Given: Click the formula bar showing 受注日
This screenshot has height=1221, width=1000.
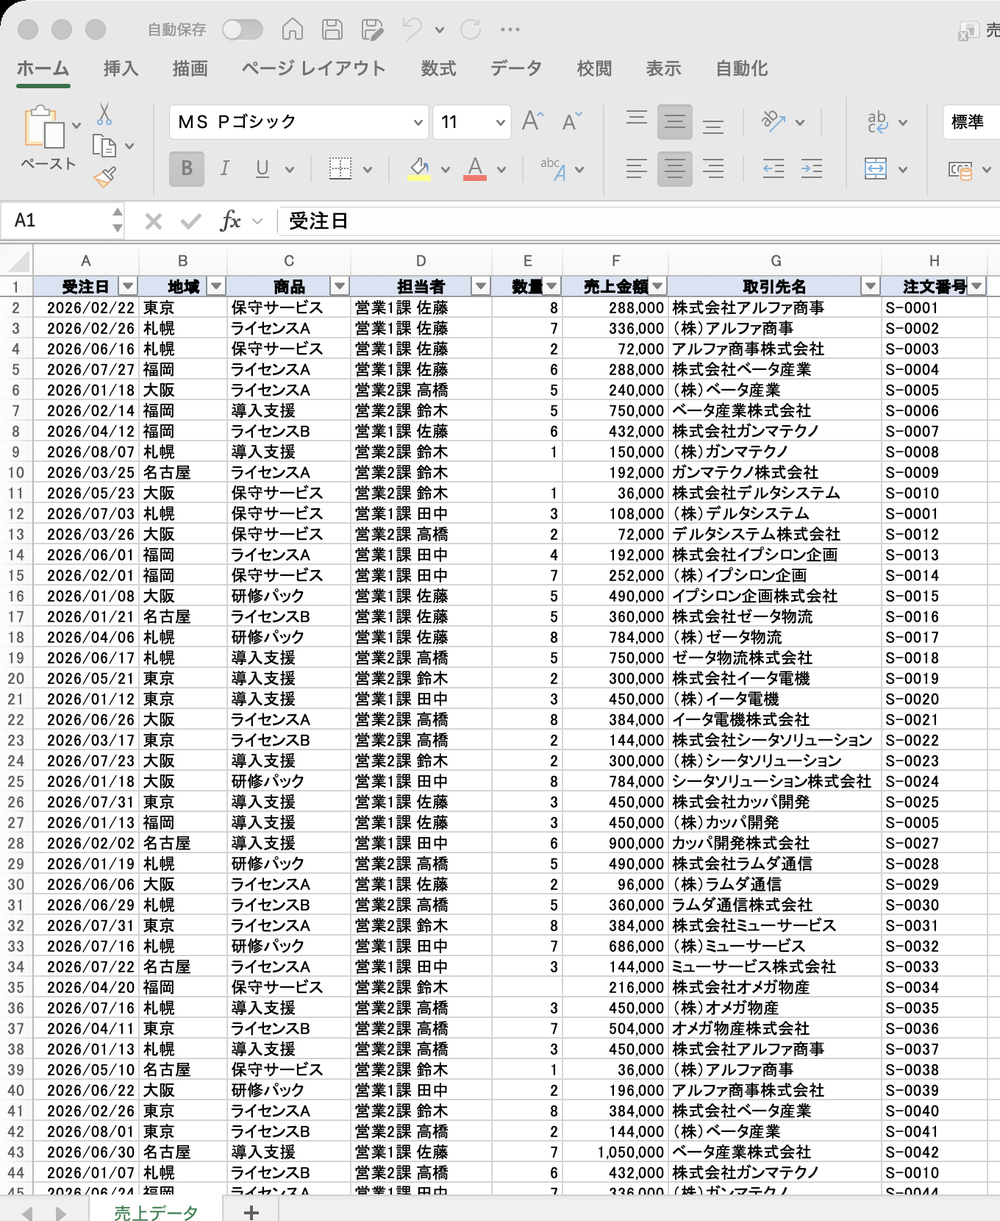Looking at the screenshot, I should click(x=640, y=221).
